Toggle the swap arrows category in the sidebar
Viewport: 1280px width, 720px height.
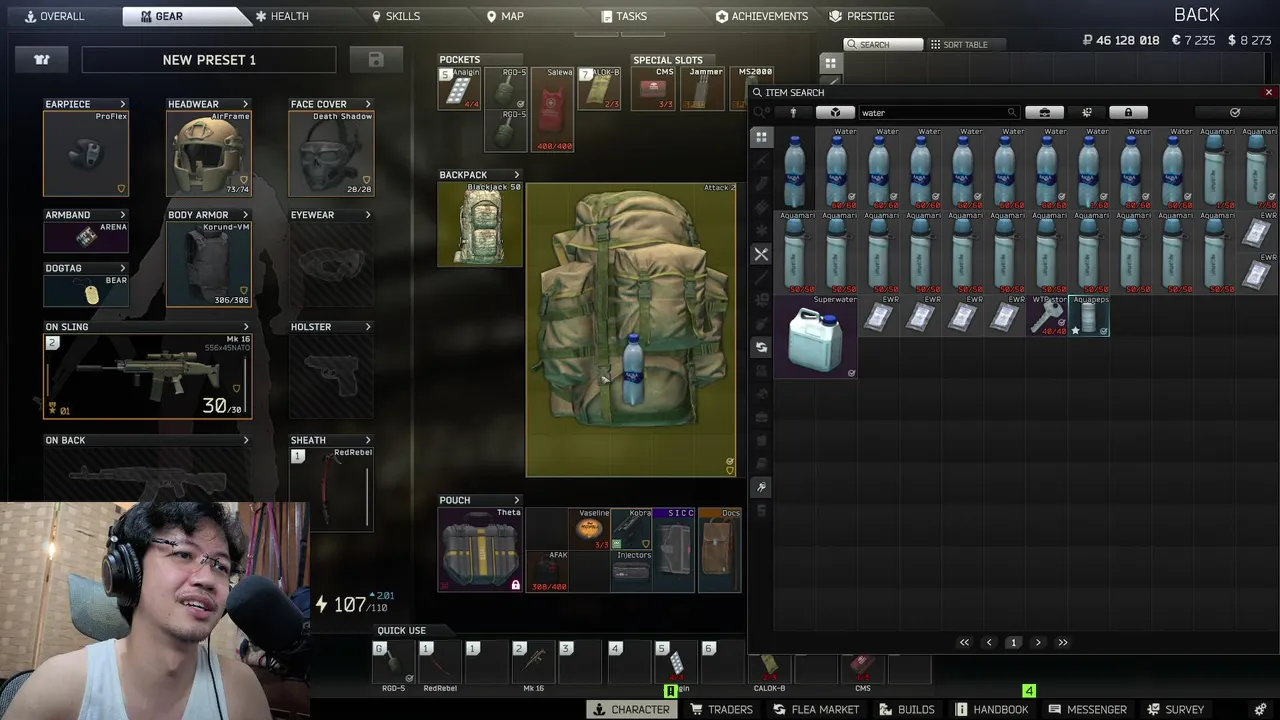761,347
